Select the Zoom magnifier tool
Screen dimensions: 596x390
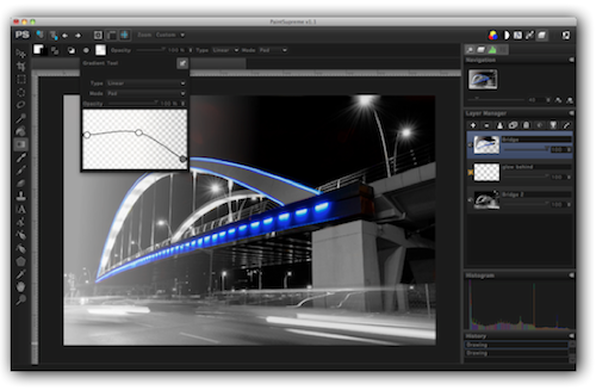(x=21, y=300)
